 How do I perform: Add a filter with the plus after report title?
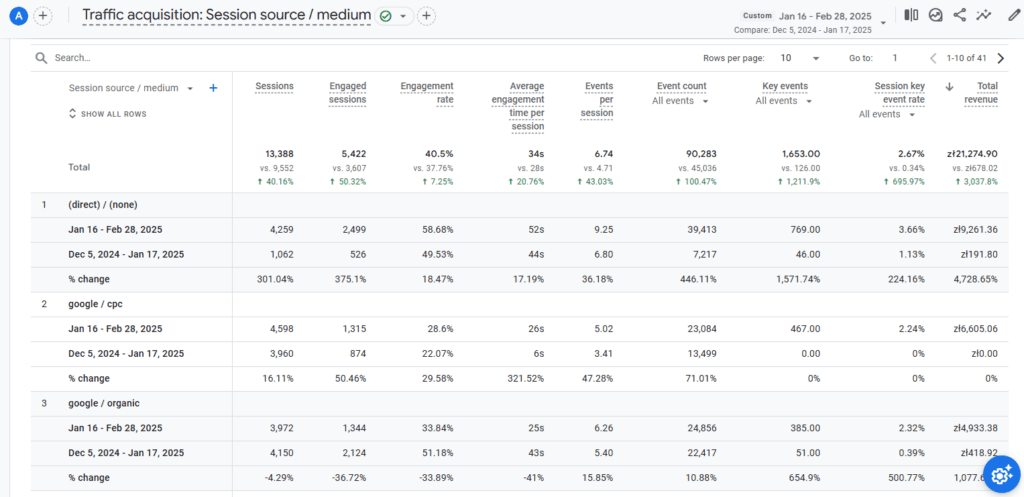click(x=426, y=15)
